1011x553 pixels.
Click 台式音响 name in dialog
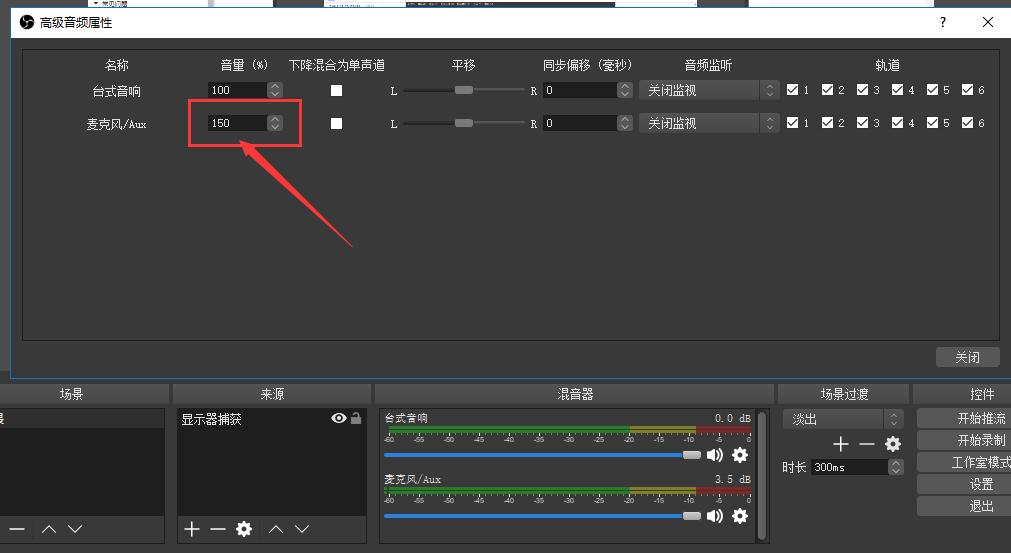pyautogui.click(x=117, y=91)
